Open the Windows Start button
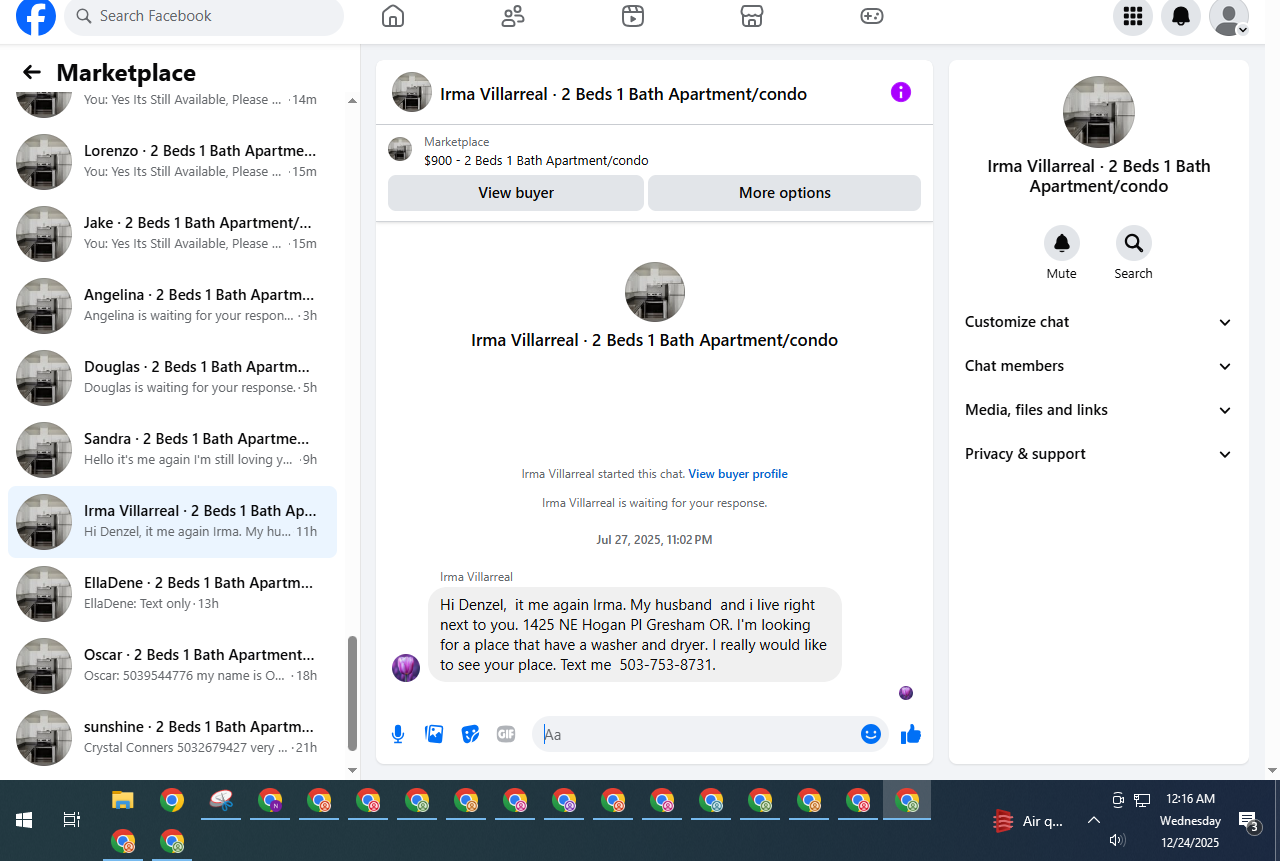This screenshot has height=861, width=1280. (x=24, y=820)
